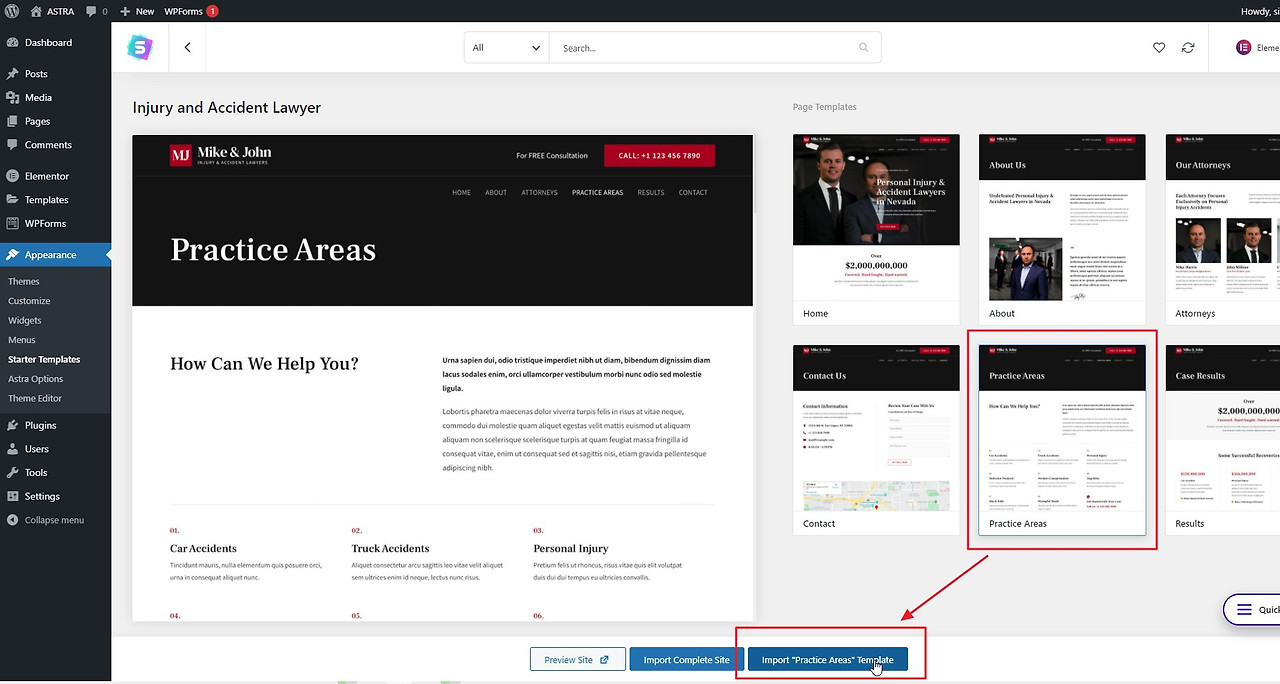The width and height of the screenshot is (1280, 684).
Task: Click the New content plus item
Action: click(x=137, y=11)
